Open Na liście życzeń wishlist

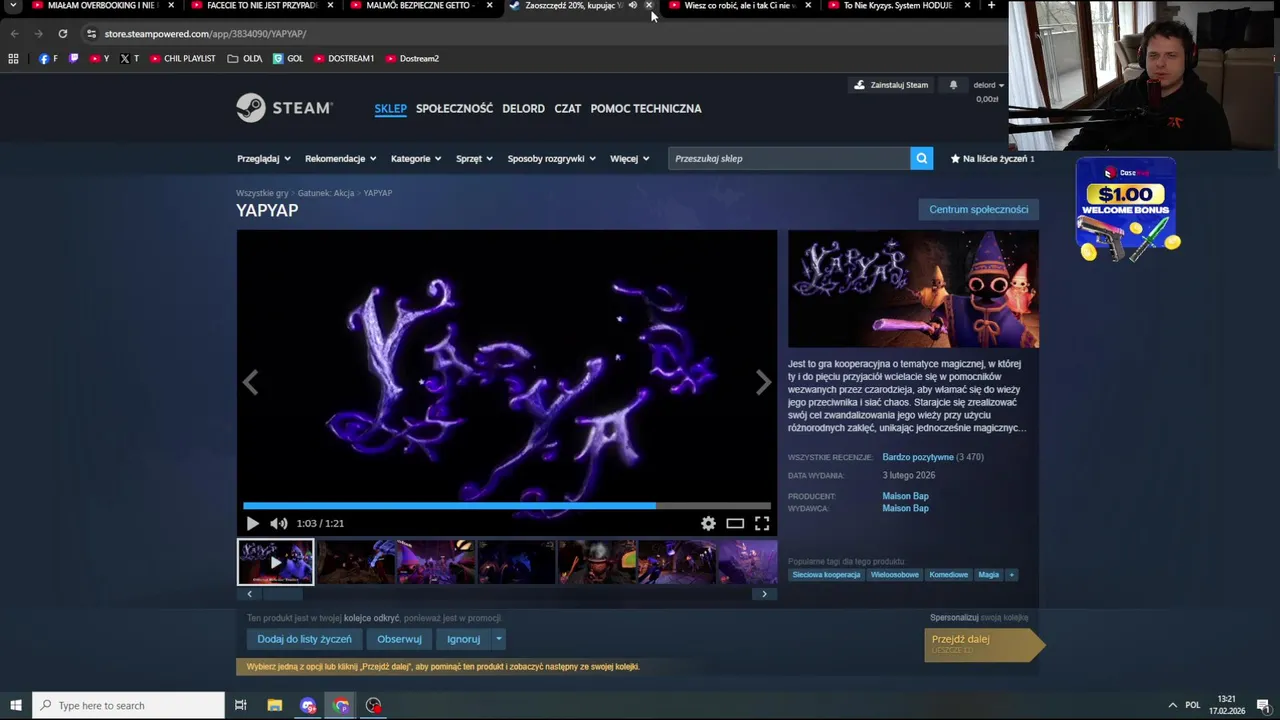[992, 158]
